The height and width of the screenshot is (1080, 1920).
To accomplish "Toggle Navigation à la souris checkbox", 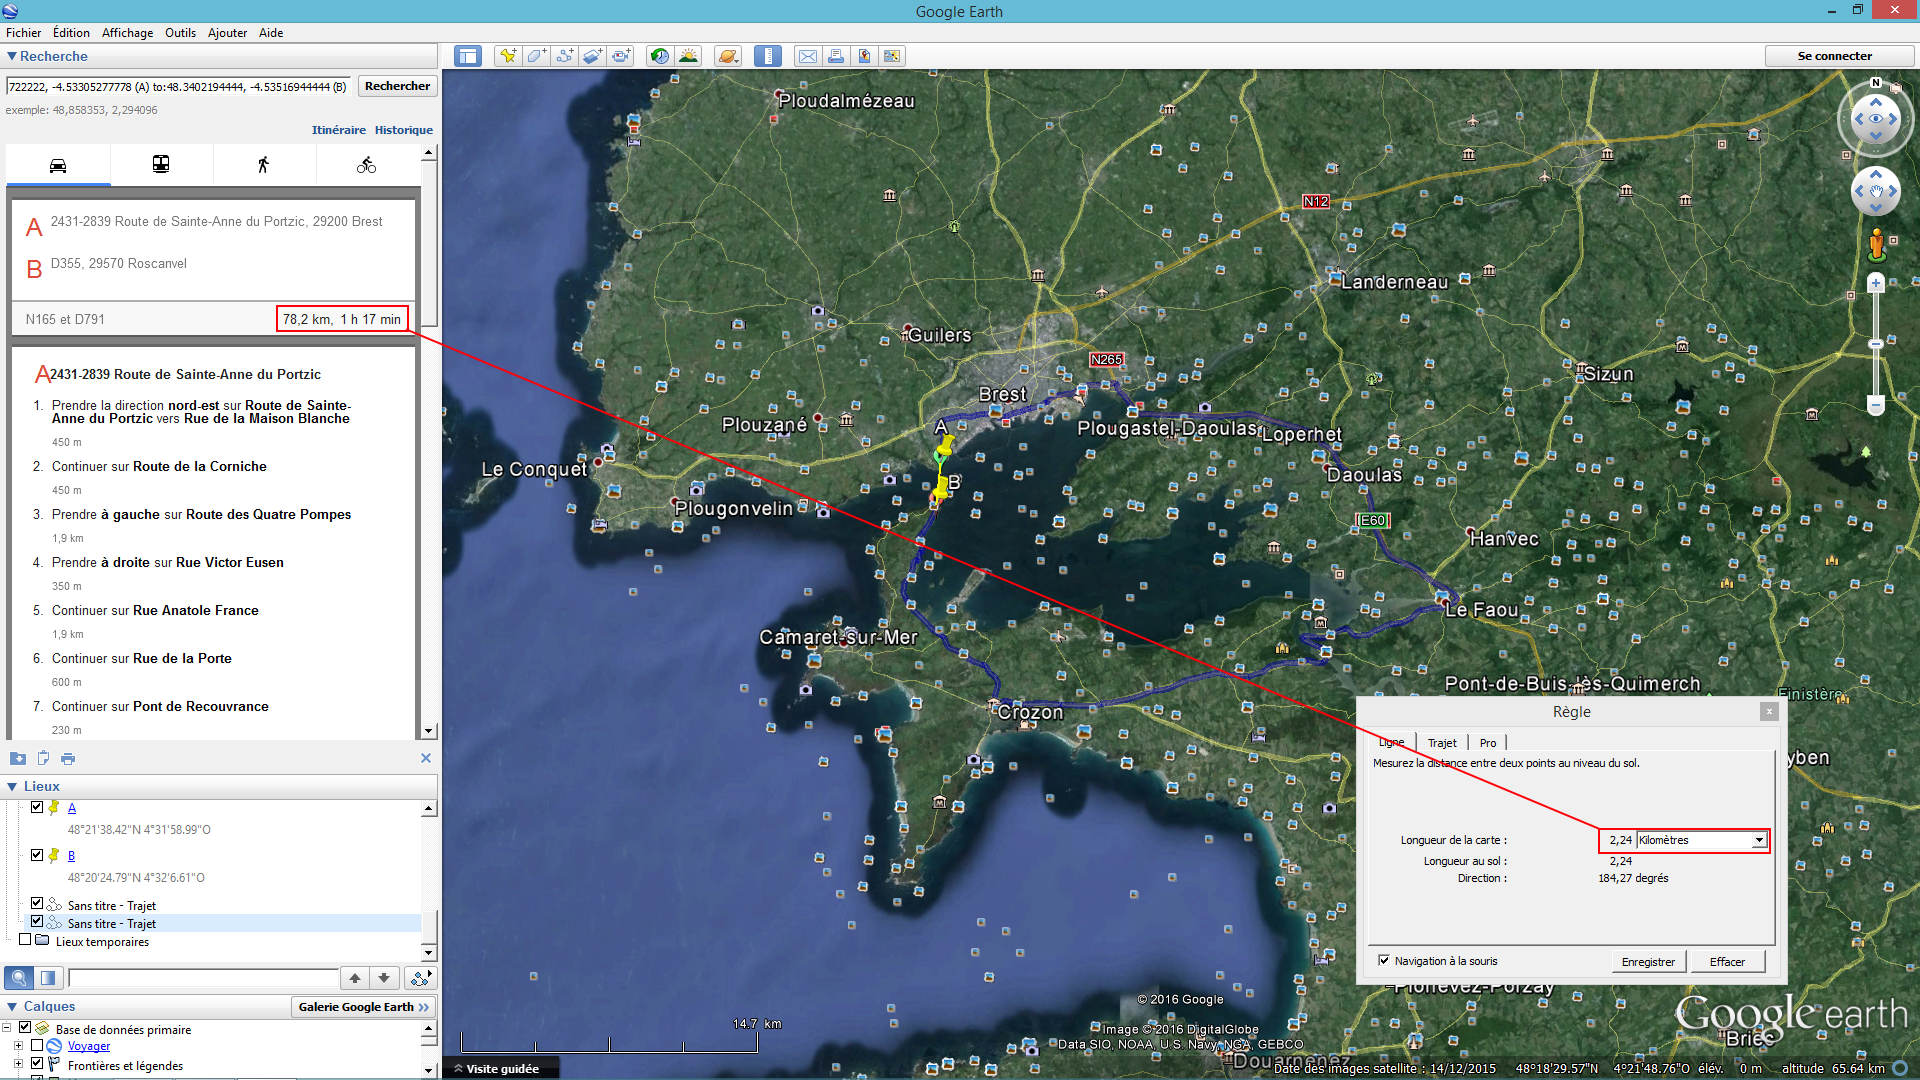I will click(x=1384, y=960).
